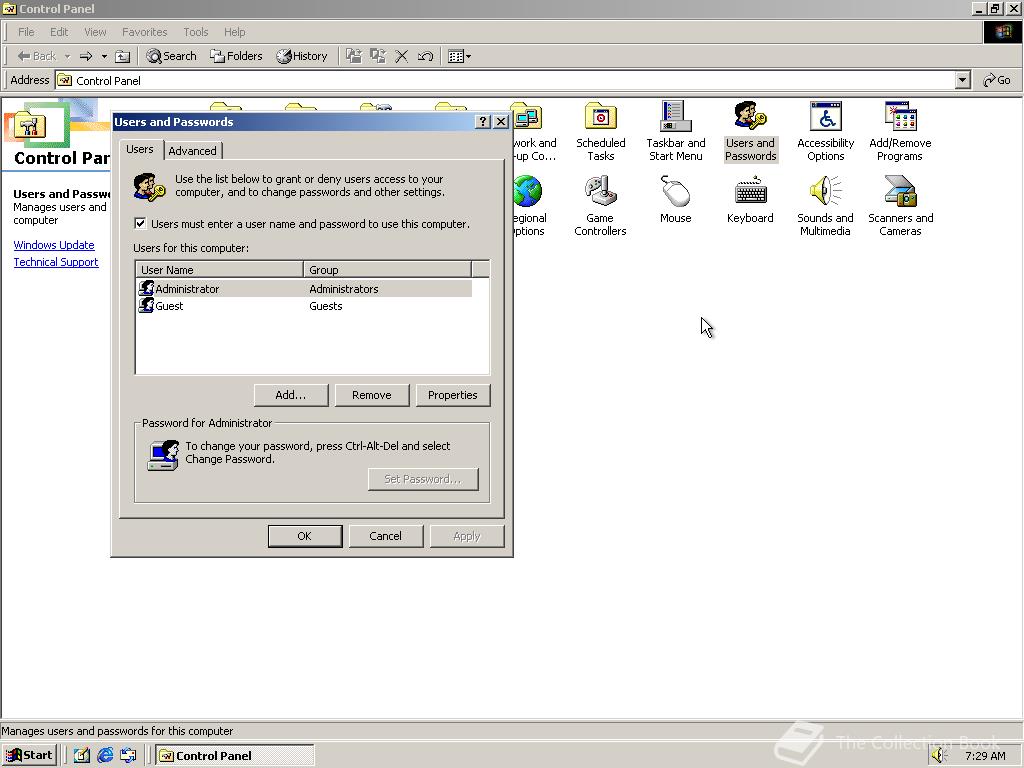
Task: Open the File menu
Action: coord(26,32)
